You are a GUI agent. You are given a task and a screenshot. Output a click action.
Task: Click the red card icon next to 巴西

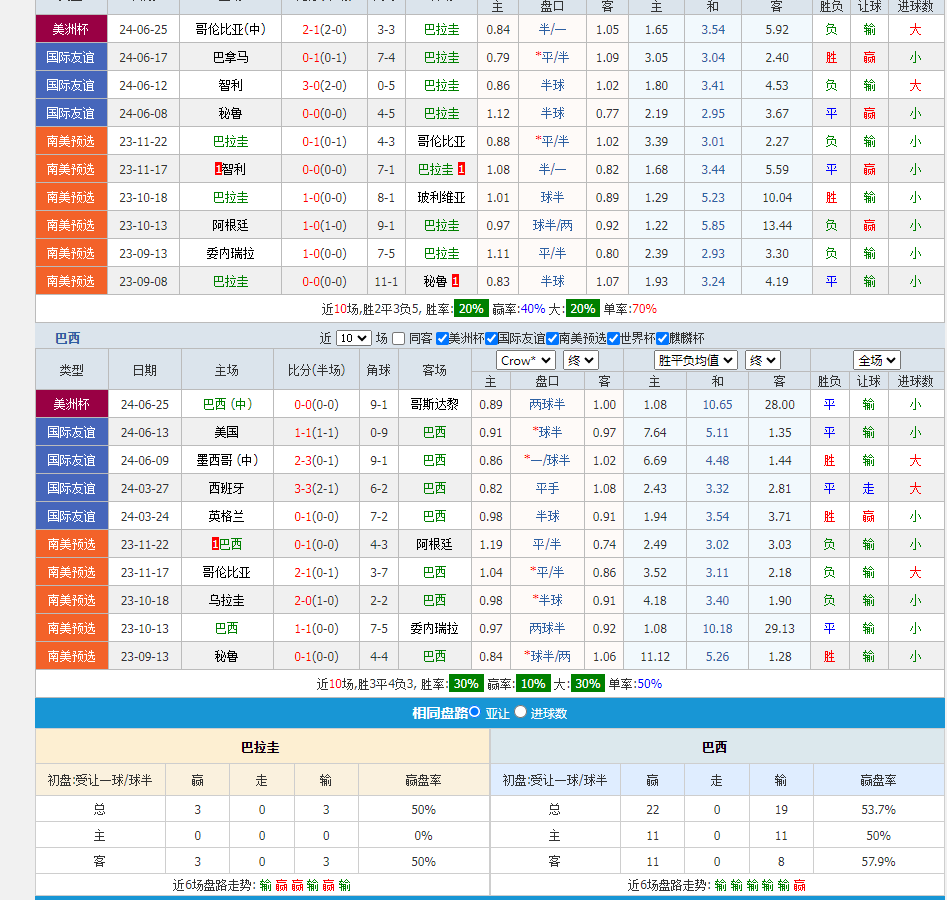click(215, 543)
